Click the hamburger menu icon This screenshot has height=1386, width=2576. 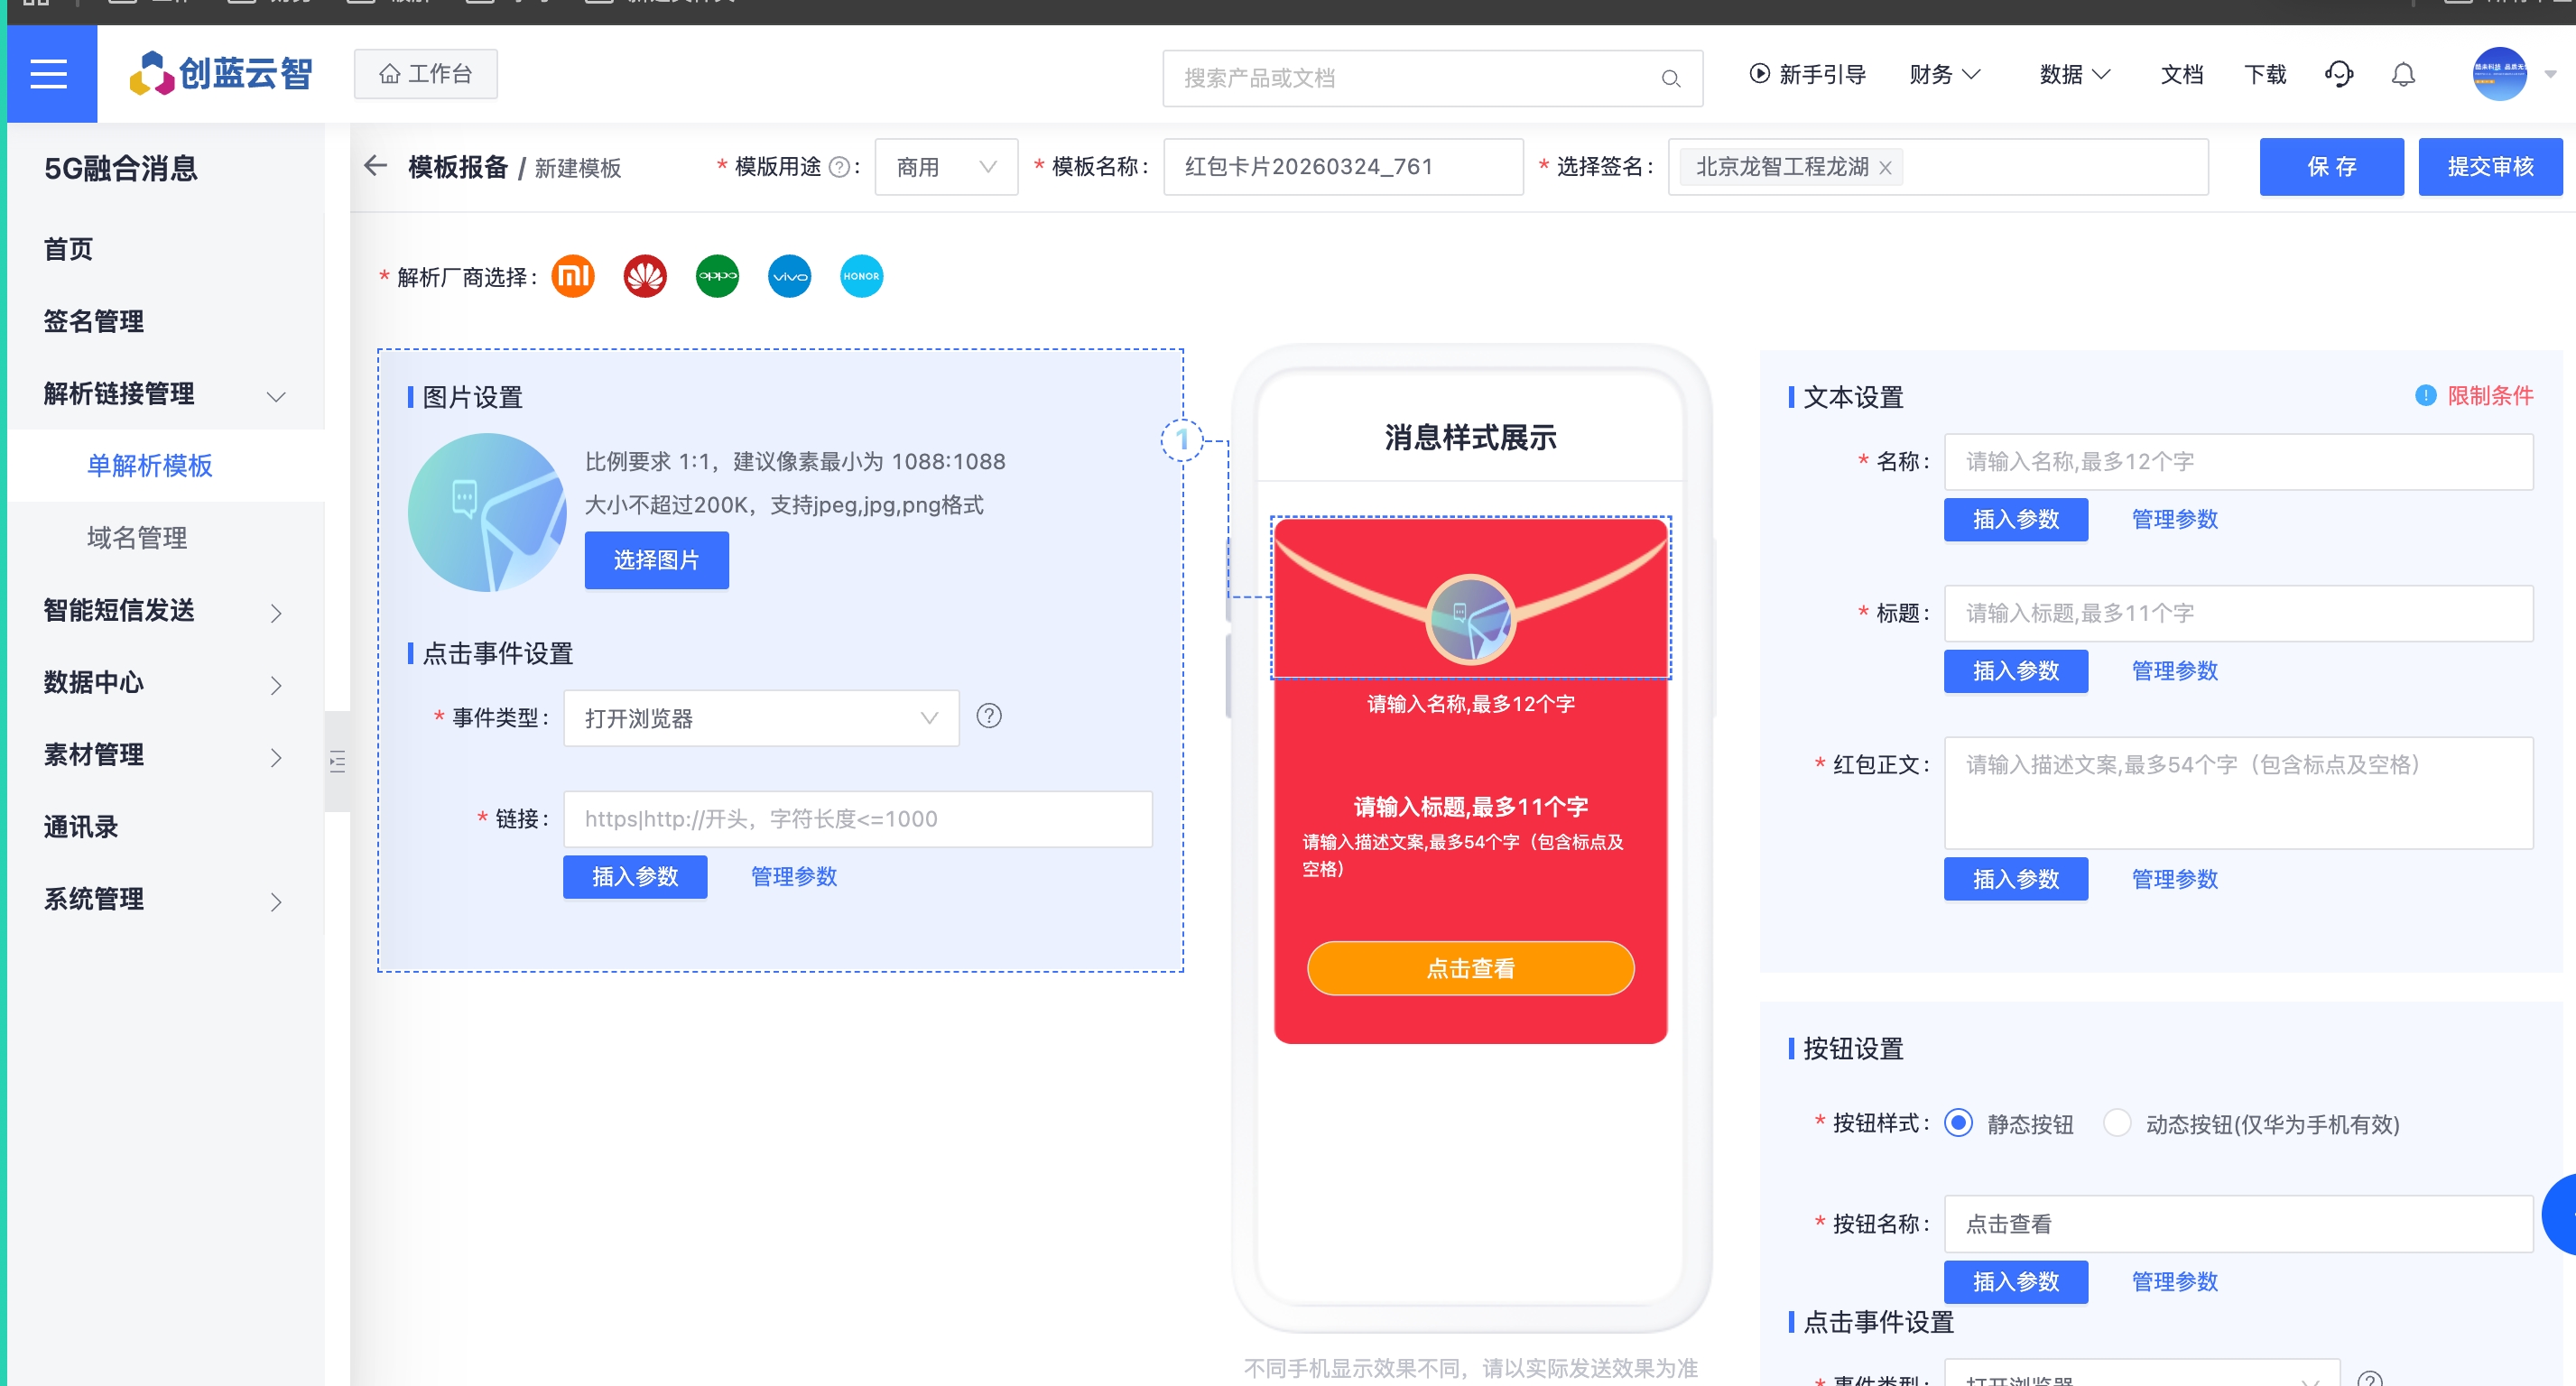point(49,74)
